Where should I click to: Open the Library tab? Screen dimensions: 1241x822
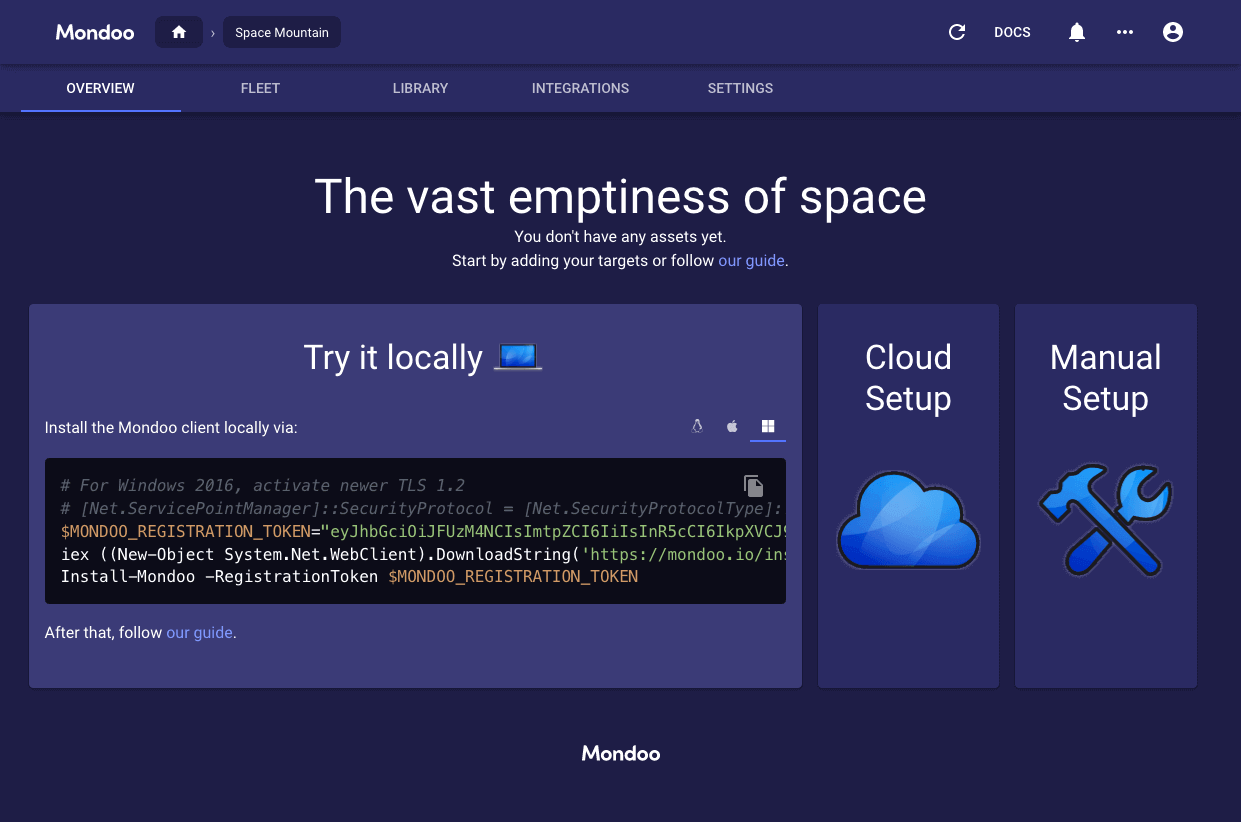(x=420, y=88)
